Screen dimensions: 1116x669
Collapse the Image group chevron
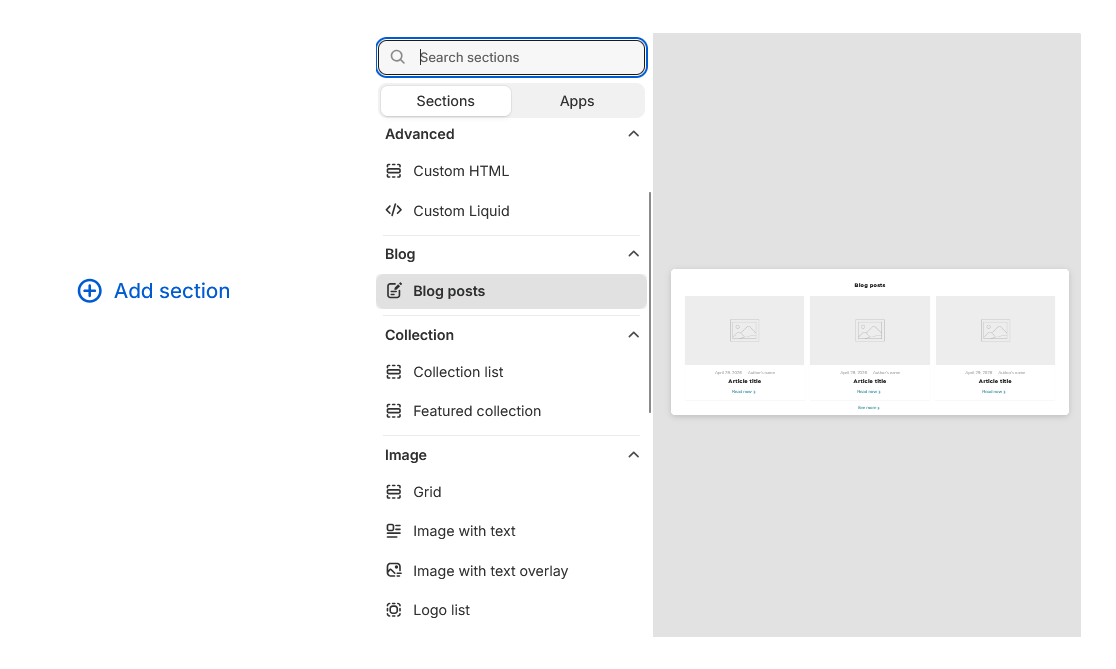633,455
